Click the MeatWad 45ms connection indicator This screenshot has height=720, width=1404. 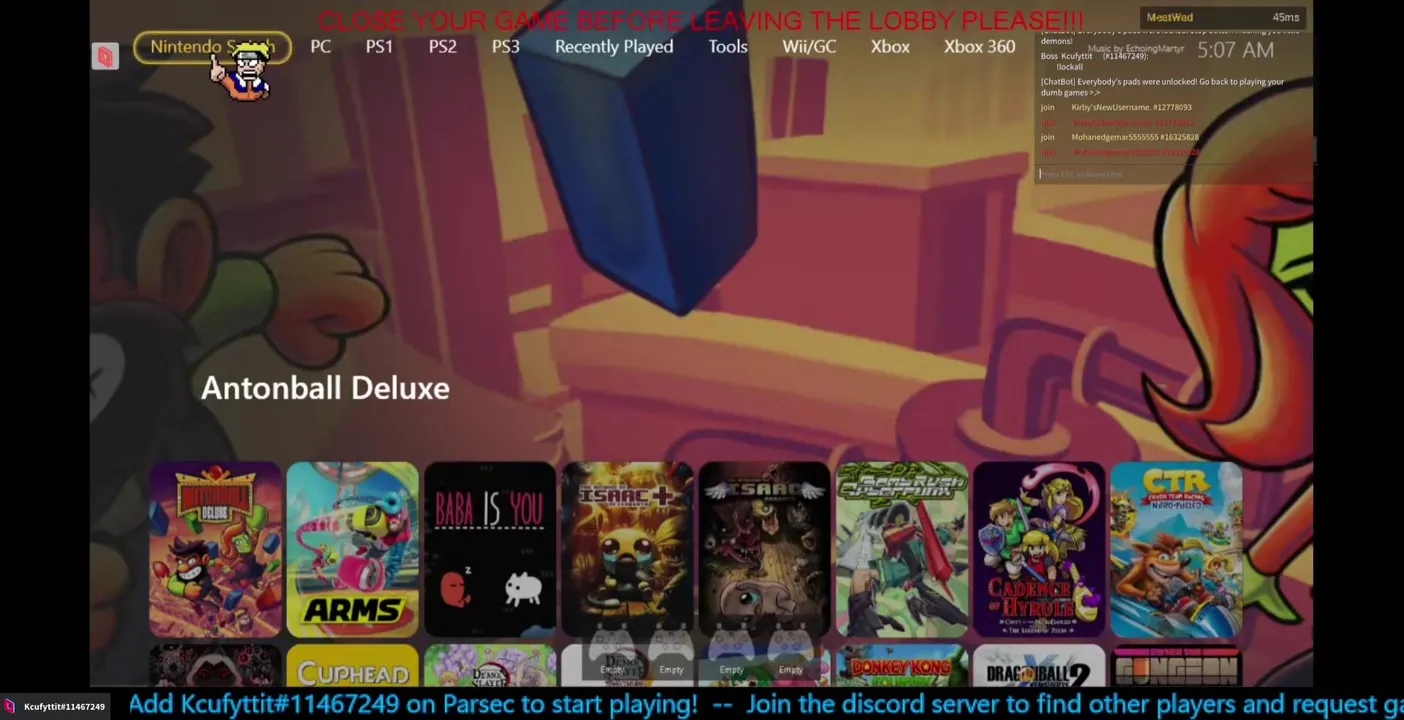point(1222,17)
